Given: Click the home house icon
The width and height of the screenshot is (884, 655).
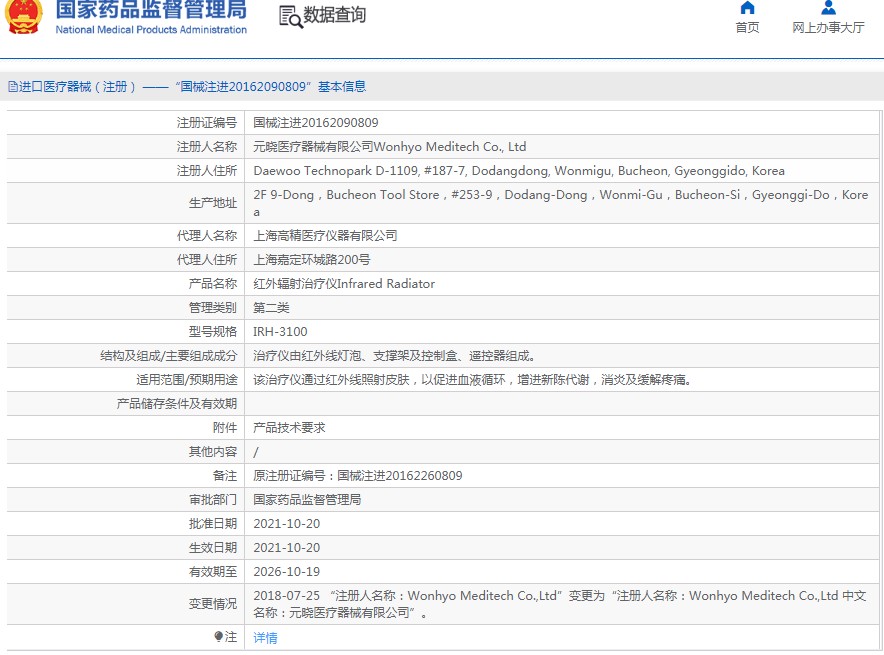Looking at the screenshot, I should pyautogui.click(x=747, y=8).
